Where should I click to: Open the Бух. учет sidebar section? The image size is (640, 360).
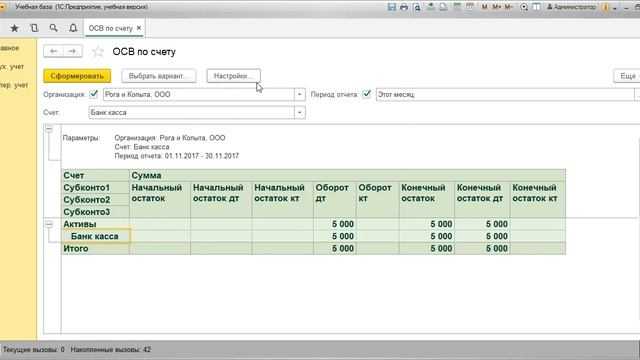click(11, 67)
